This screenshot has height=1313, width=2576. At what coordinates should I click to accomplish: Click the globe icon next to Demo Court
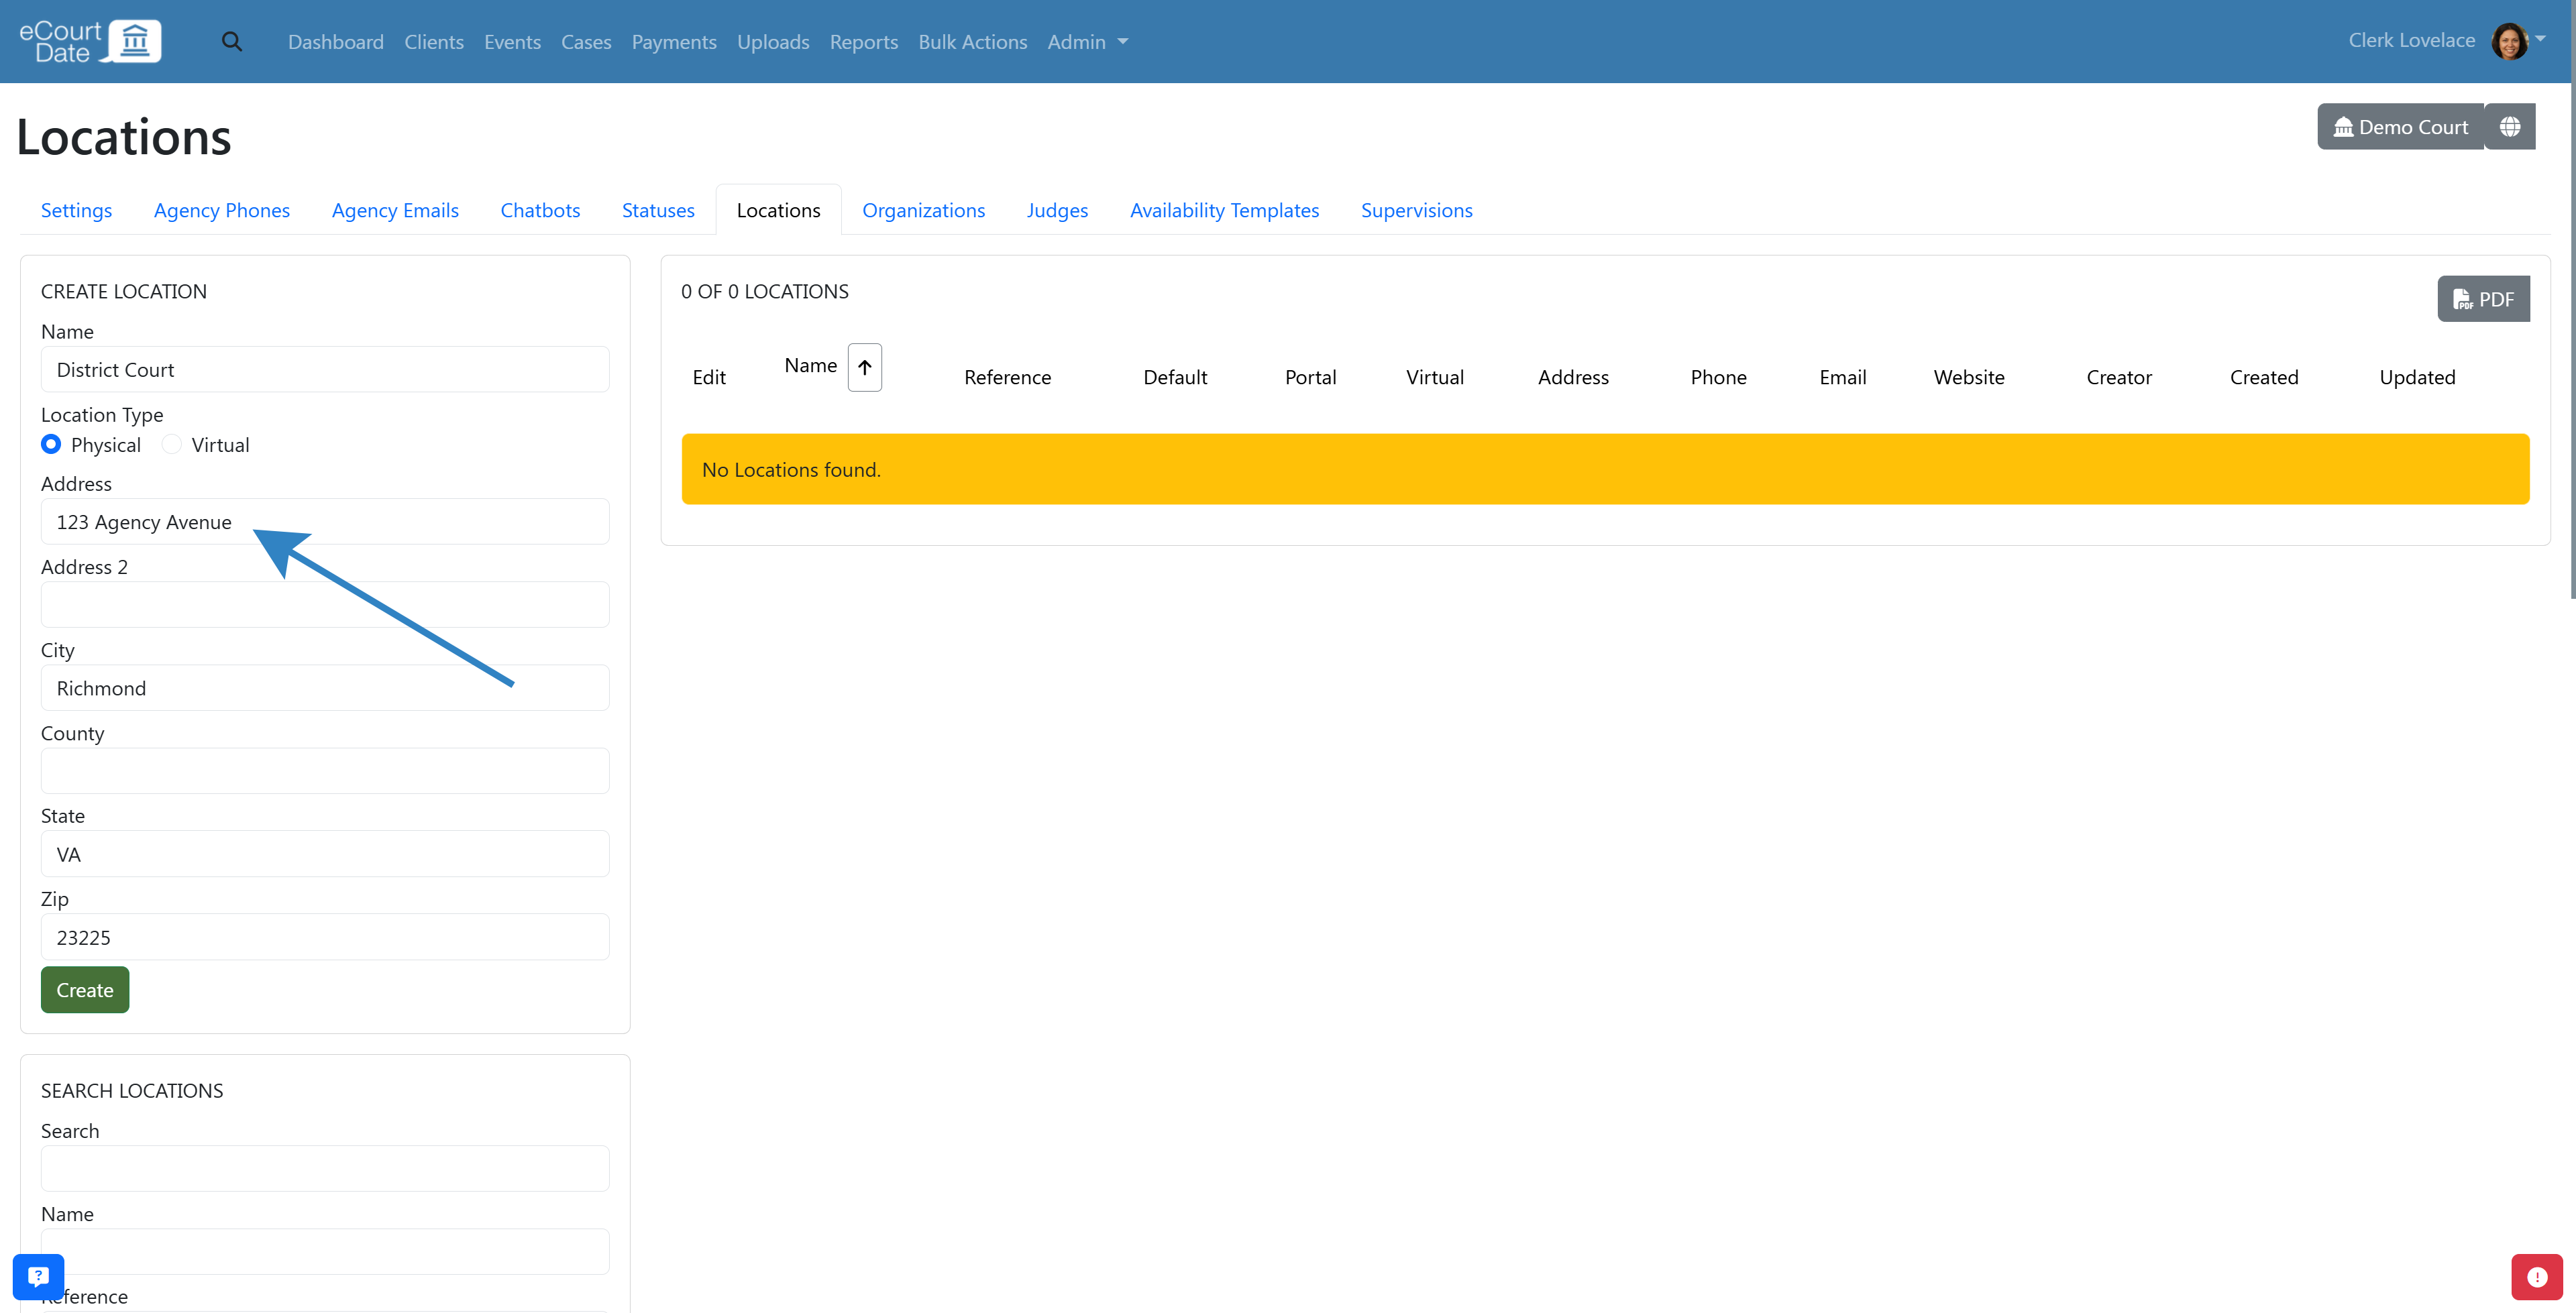tap(2510, 127)
